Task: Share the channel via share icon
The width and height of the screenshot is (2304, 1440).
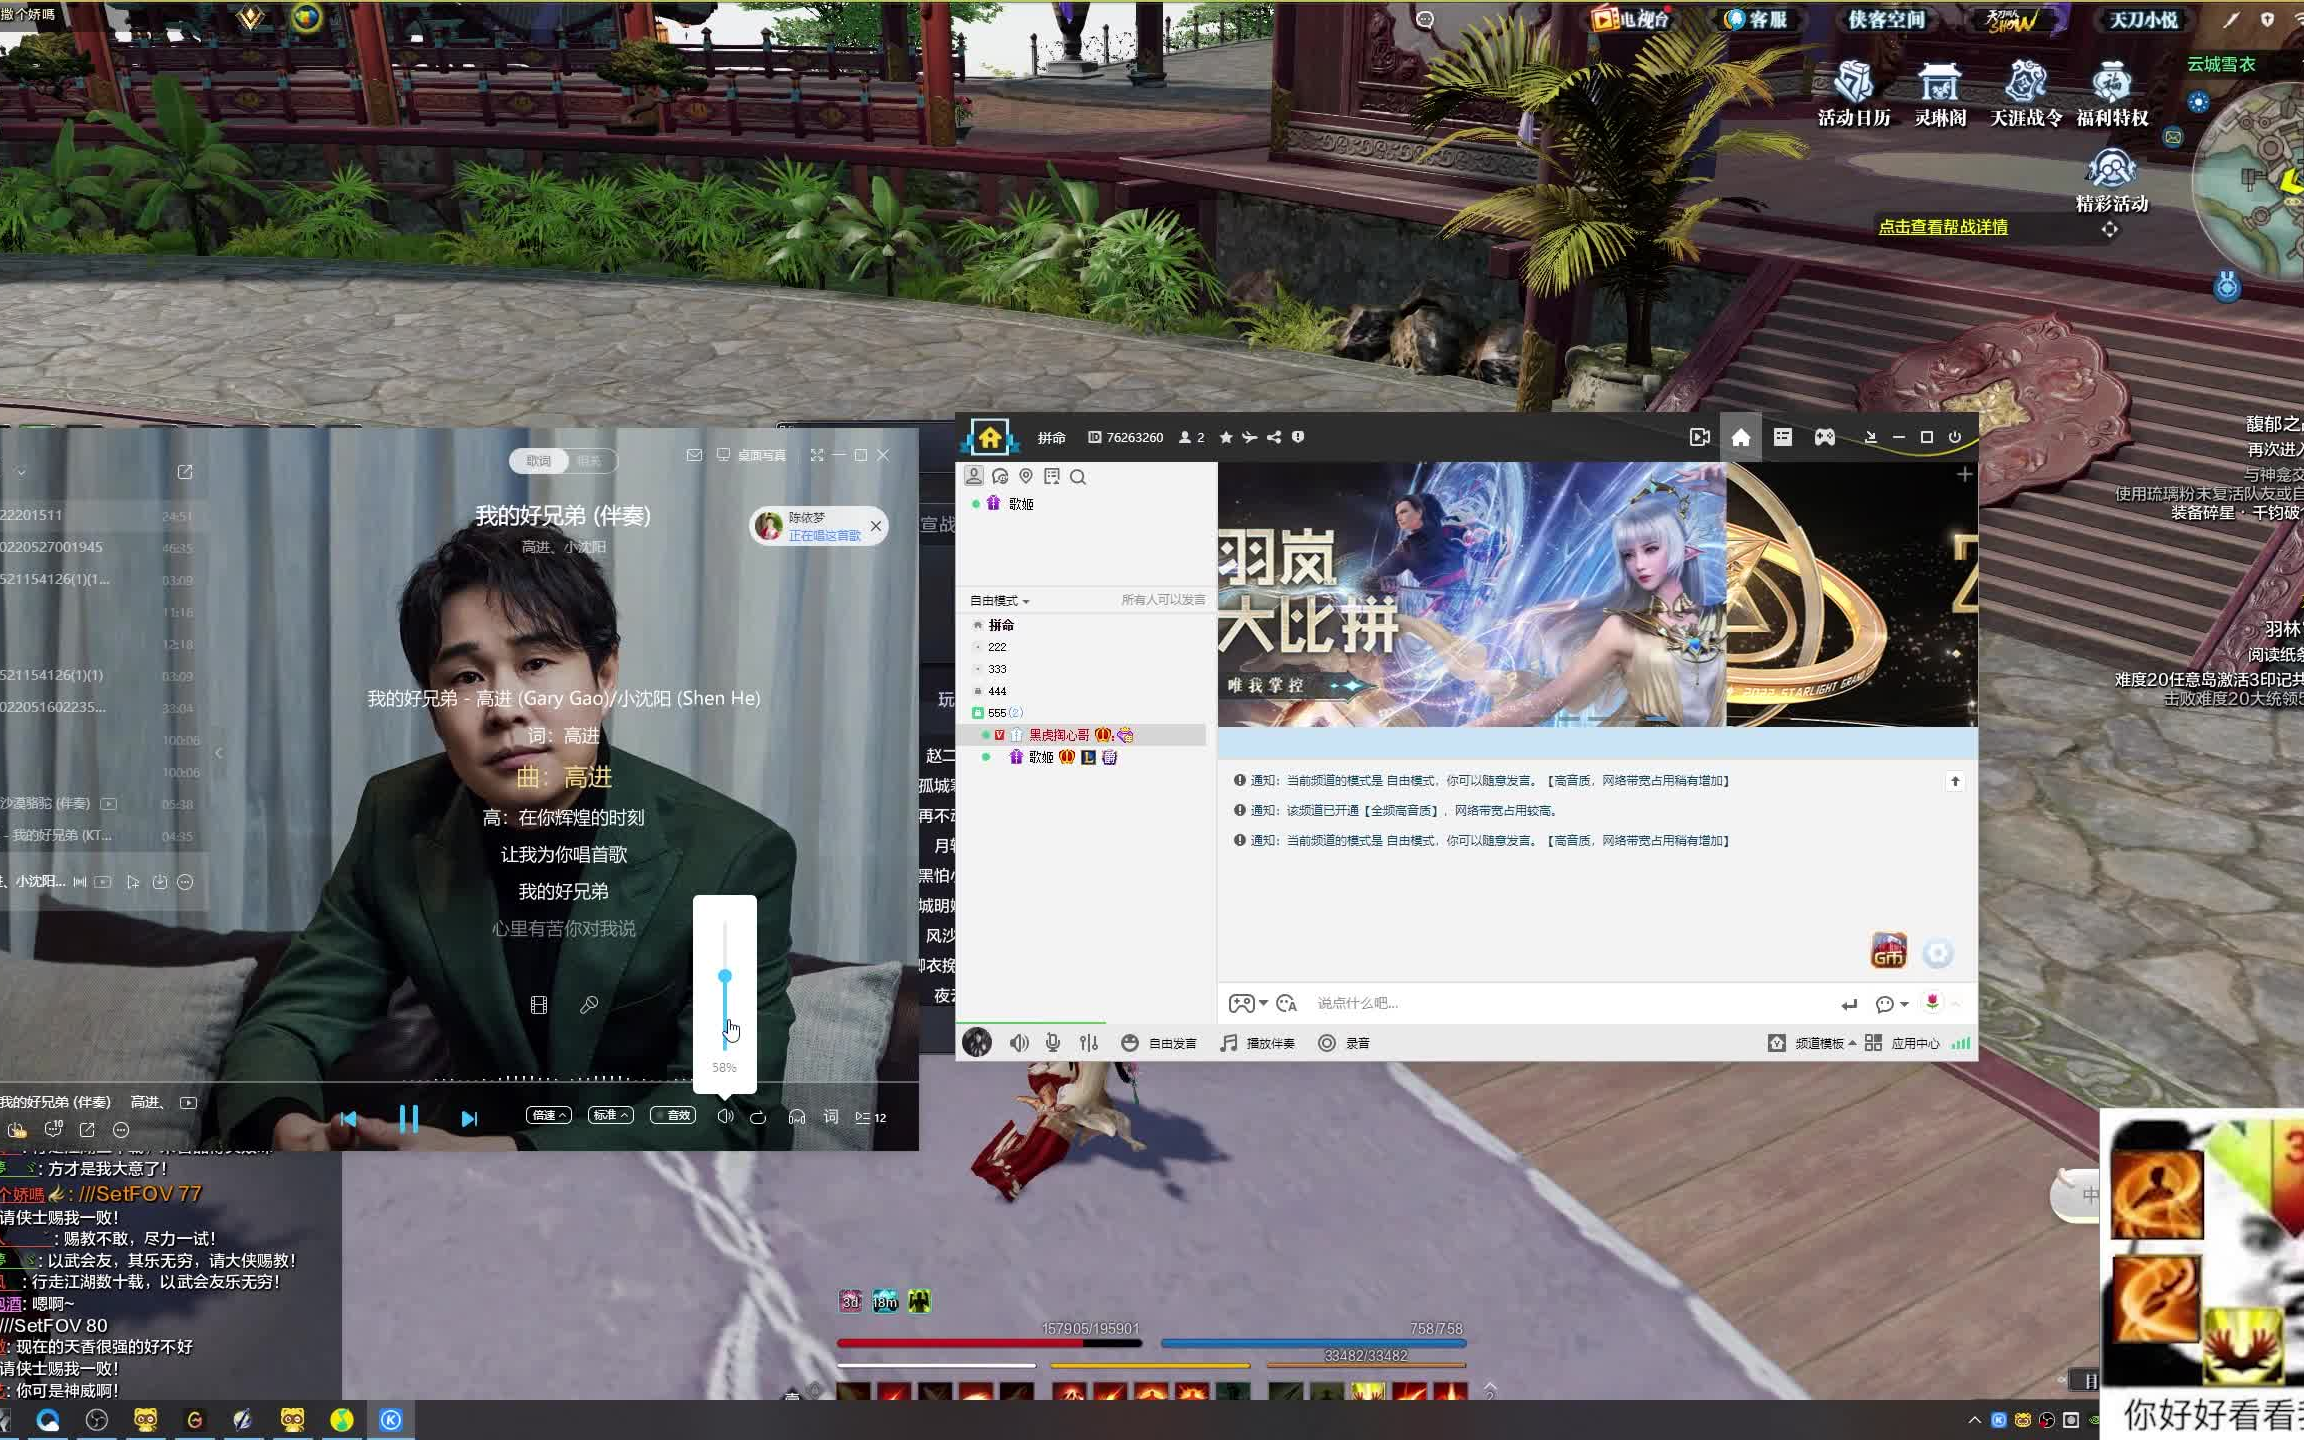Action: pyautogui.click(x=1274, y=437)
